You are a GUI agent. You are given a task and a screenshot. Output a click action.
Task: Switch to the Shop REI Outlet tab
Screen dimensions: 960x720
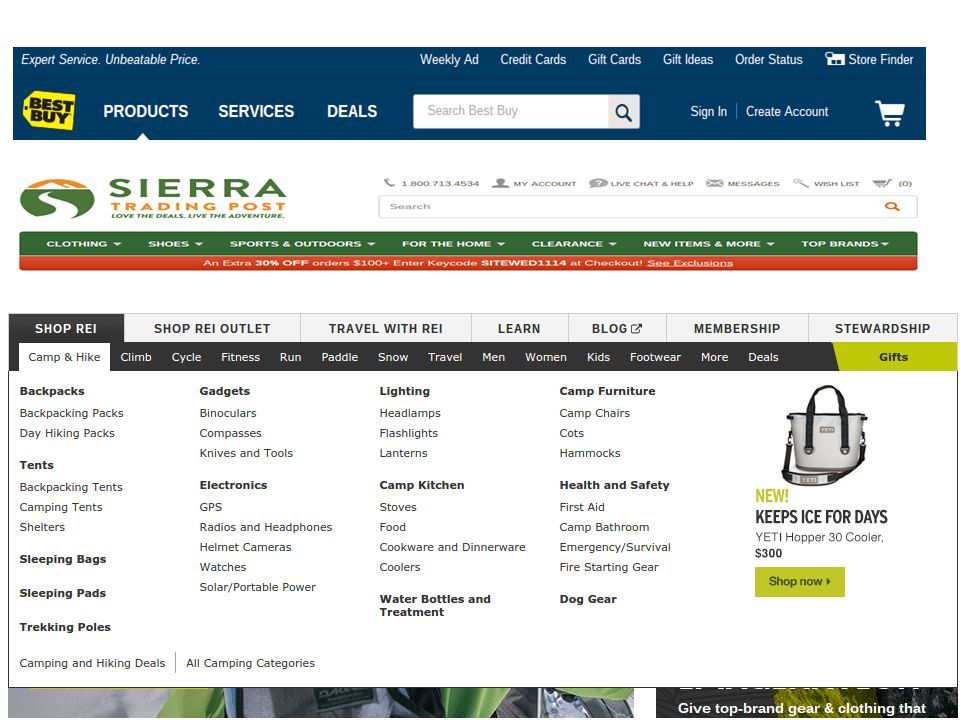[212, 329]
